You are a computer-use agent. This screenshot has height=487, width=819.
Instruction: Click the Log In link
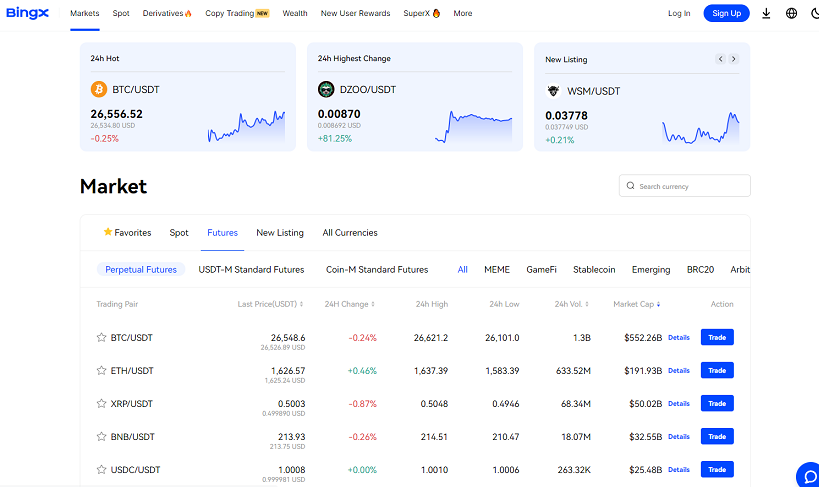point(679,13)
